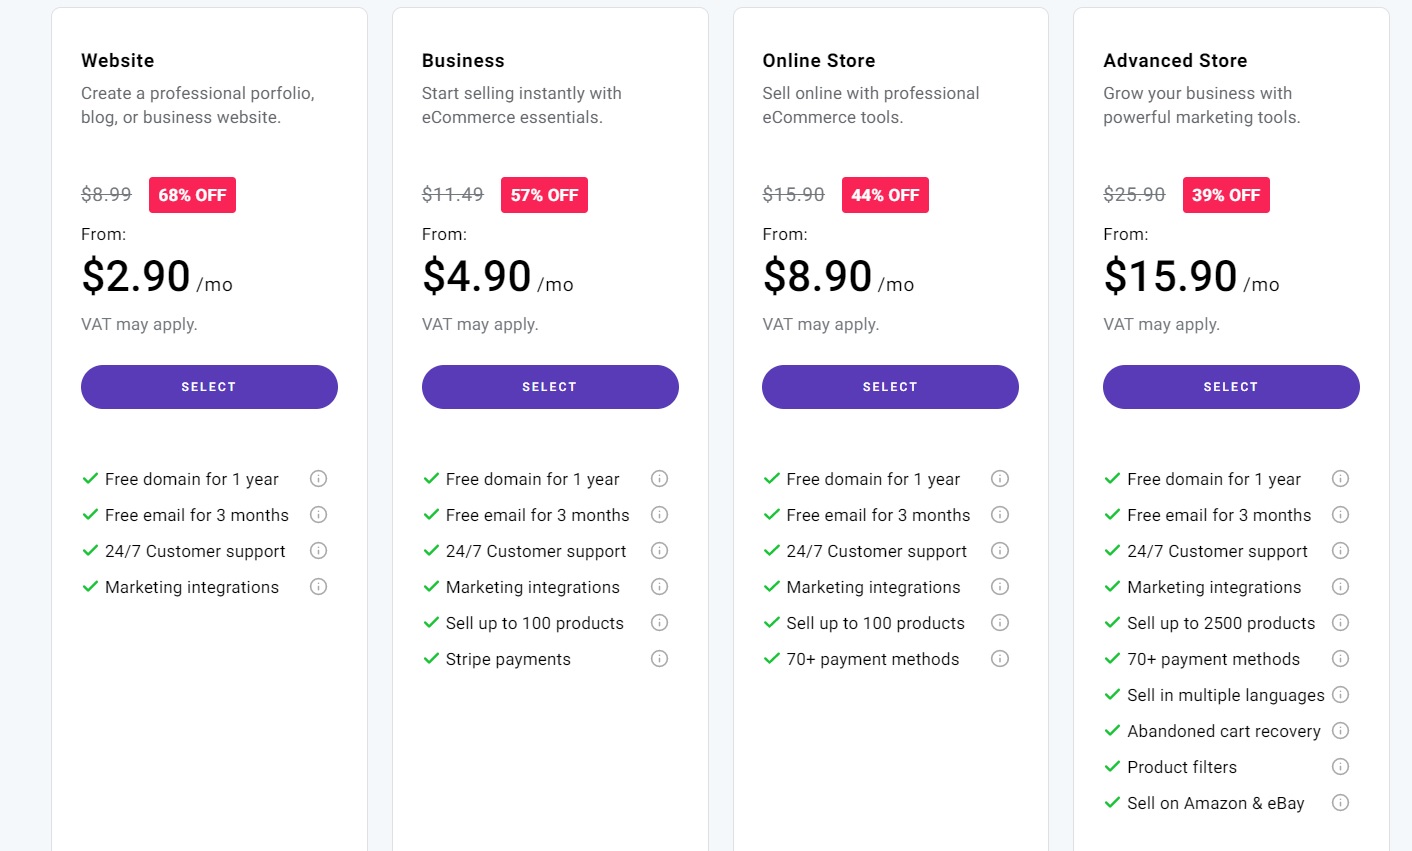Click info icon beside Website plan's free domain
The image size is (1412, 851).
(x=318, y=479)
